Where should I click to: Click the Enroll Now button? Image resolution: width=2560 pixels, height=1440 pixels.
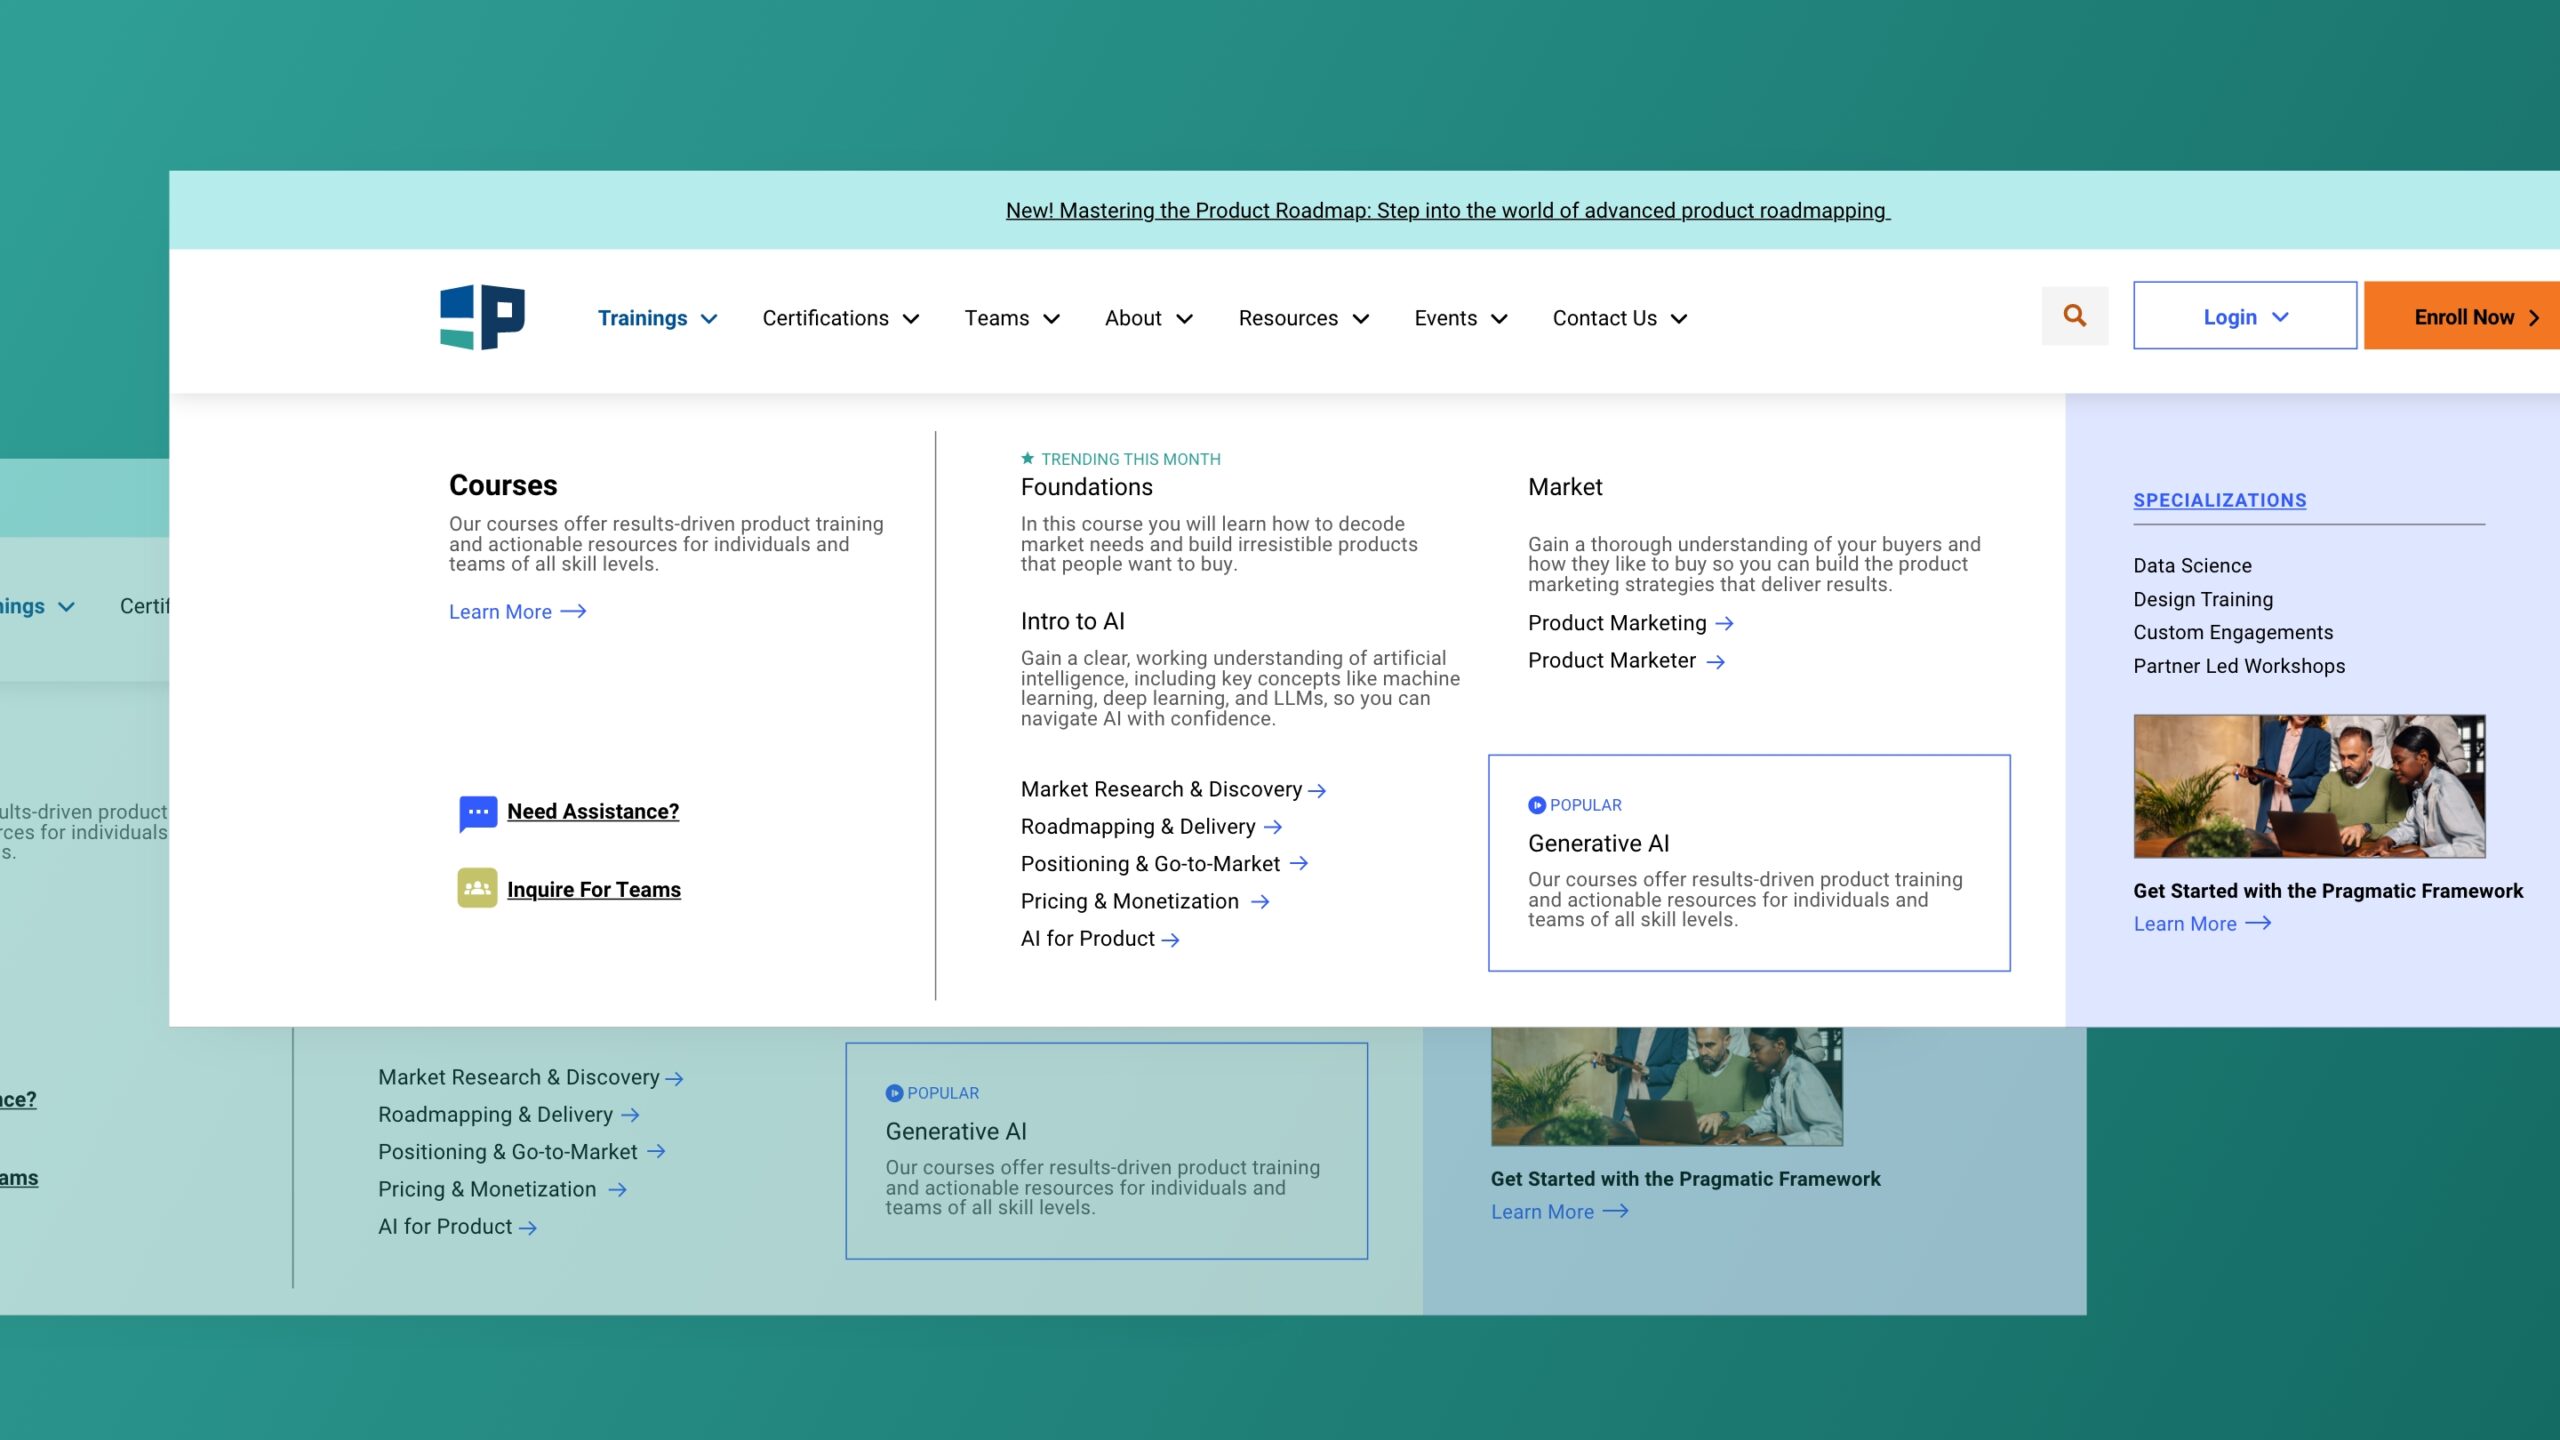point(2463,316)
